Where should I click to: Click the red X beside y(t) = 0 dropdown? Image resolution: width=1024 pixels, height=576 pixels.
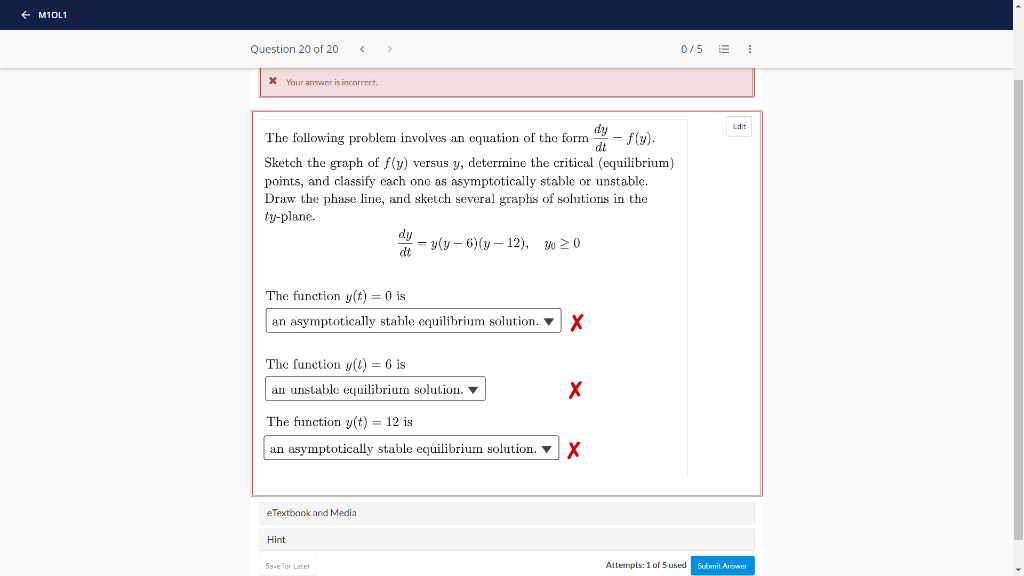(x=577, y=323)
